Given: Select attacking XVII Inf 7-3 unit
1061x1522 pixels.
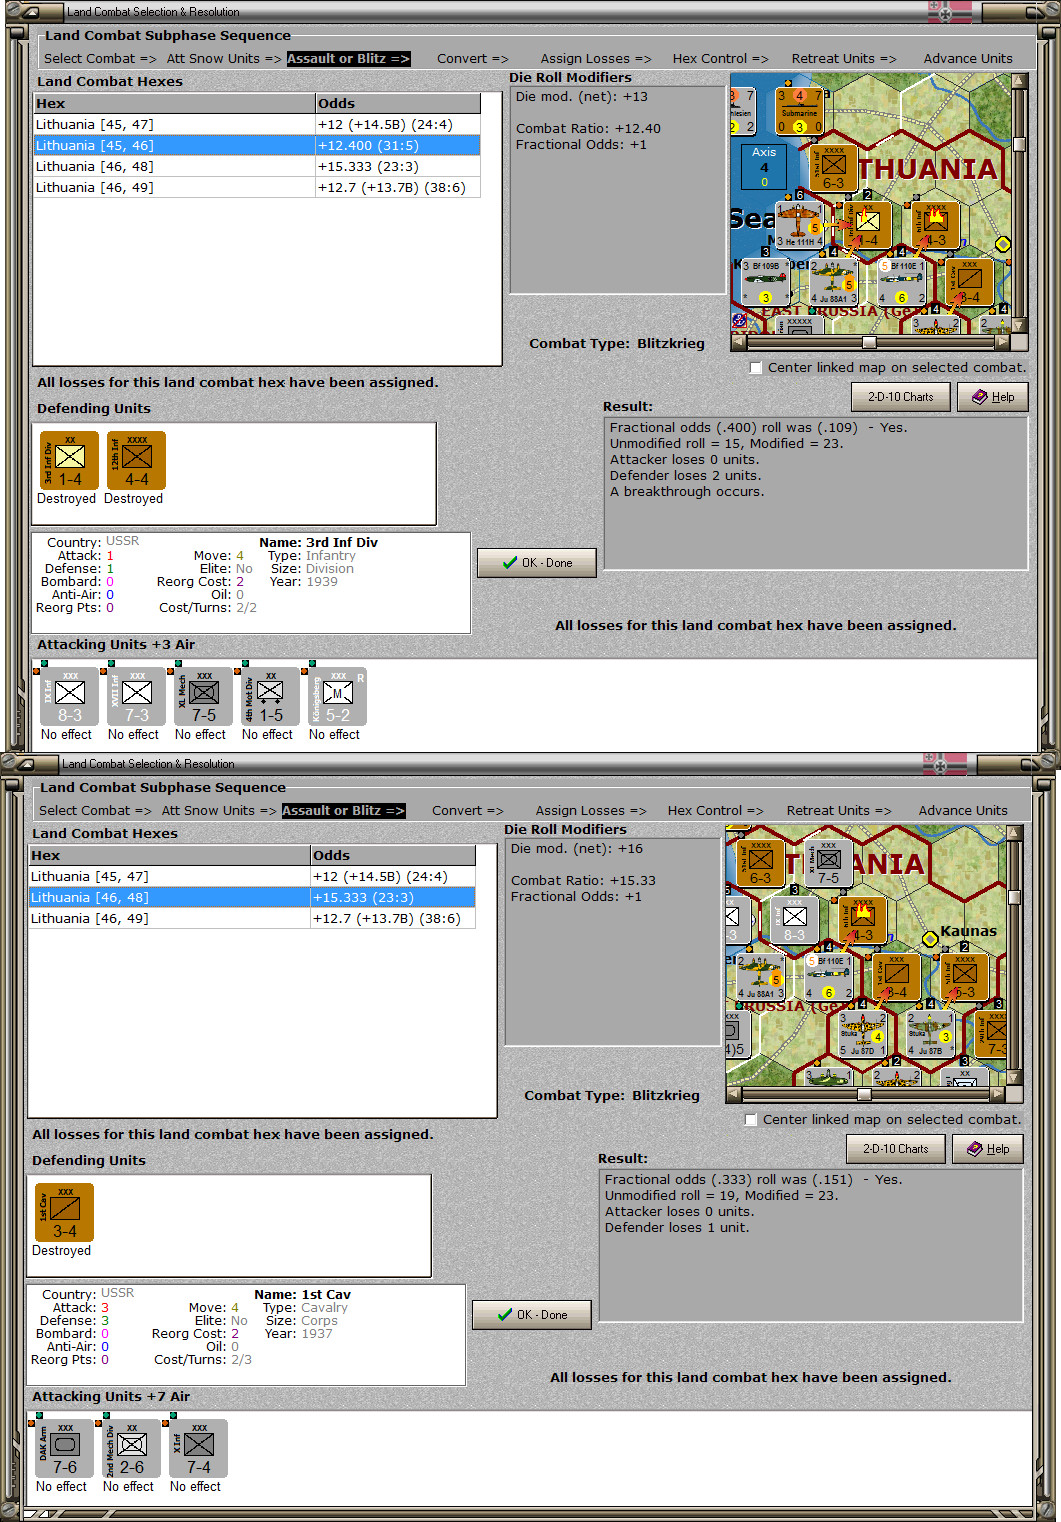Looking at the screenshot, I should click(x=136, y=696).
